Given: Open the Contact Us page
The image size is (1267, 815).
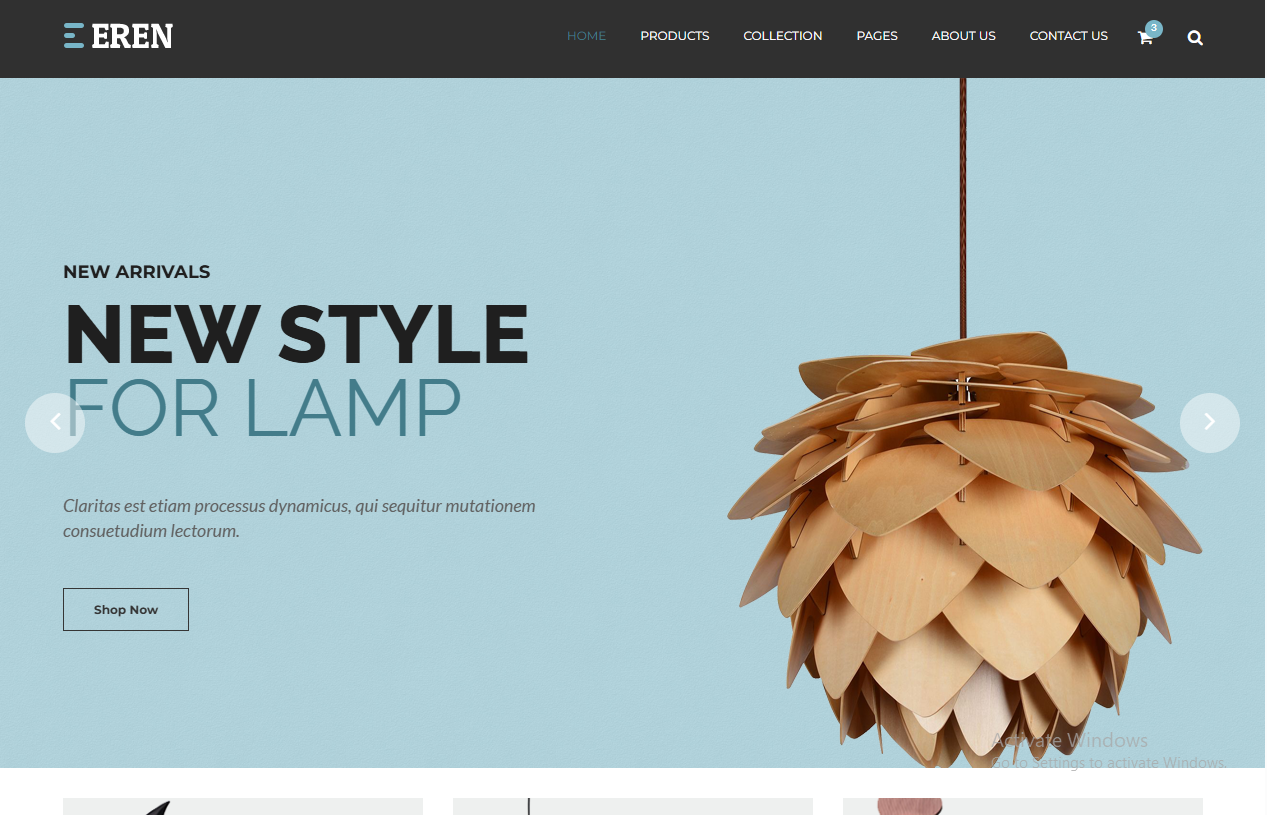Looking at the screenshot, I should [x=1069, y=36].
